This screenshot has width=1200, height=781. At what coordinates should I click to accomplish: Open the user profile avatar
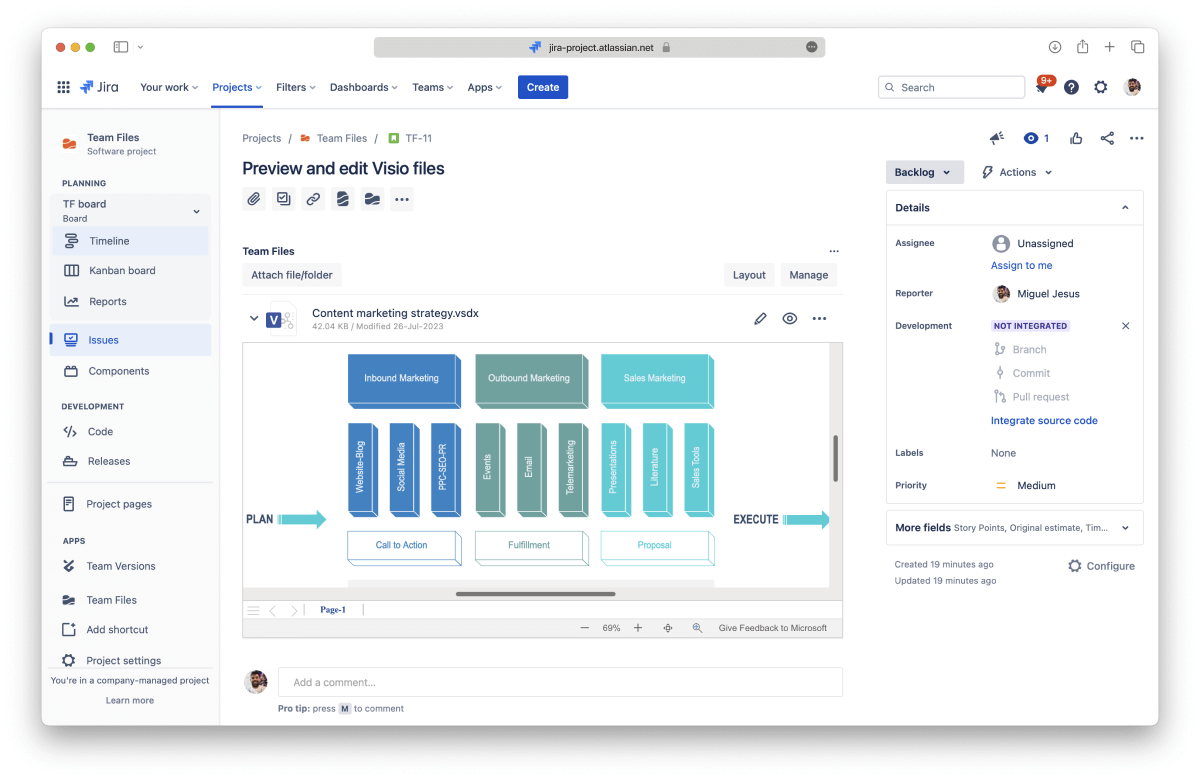[1132, 87]
